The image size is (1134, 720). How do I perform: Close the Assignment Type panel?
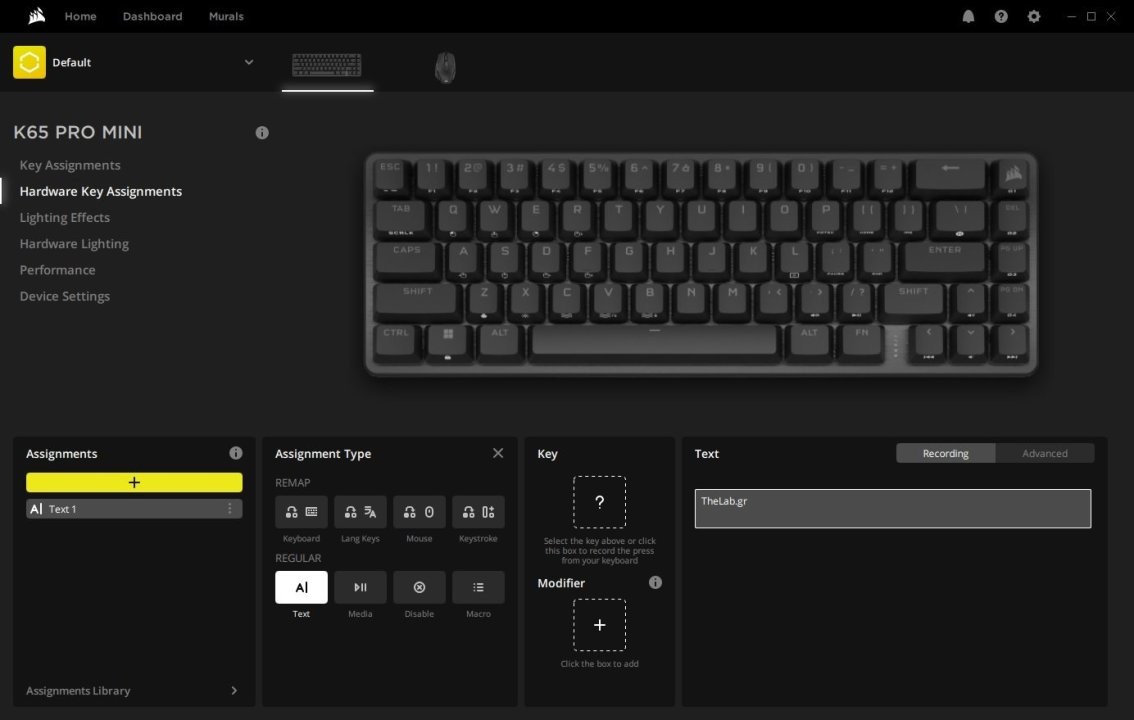[x=498, y=453]
